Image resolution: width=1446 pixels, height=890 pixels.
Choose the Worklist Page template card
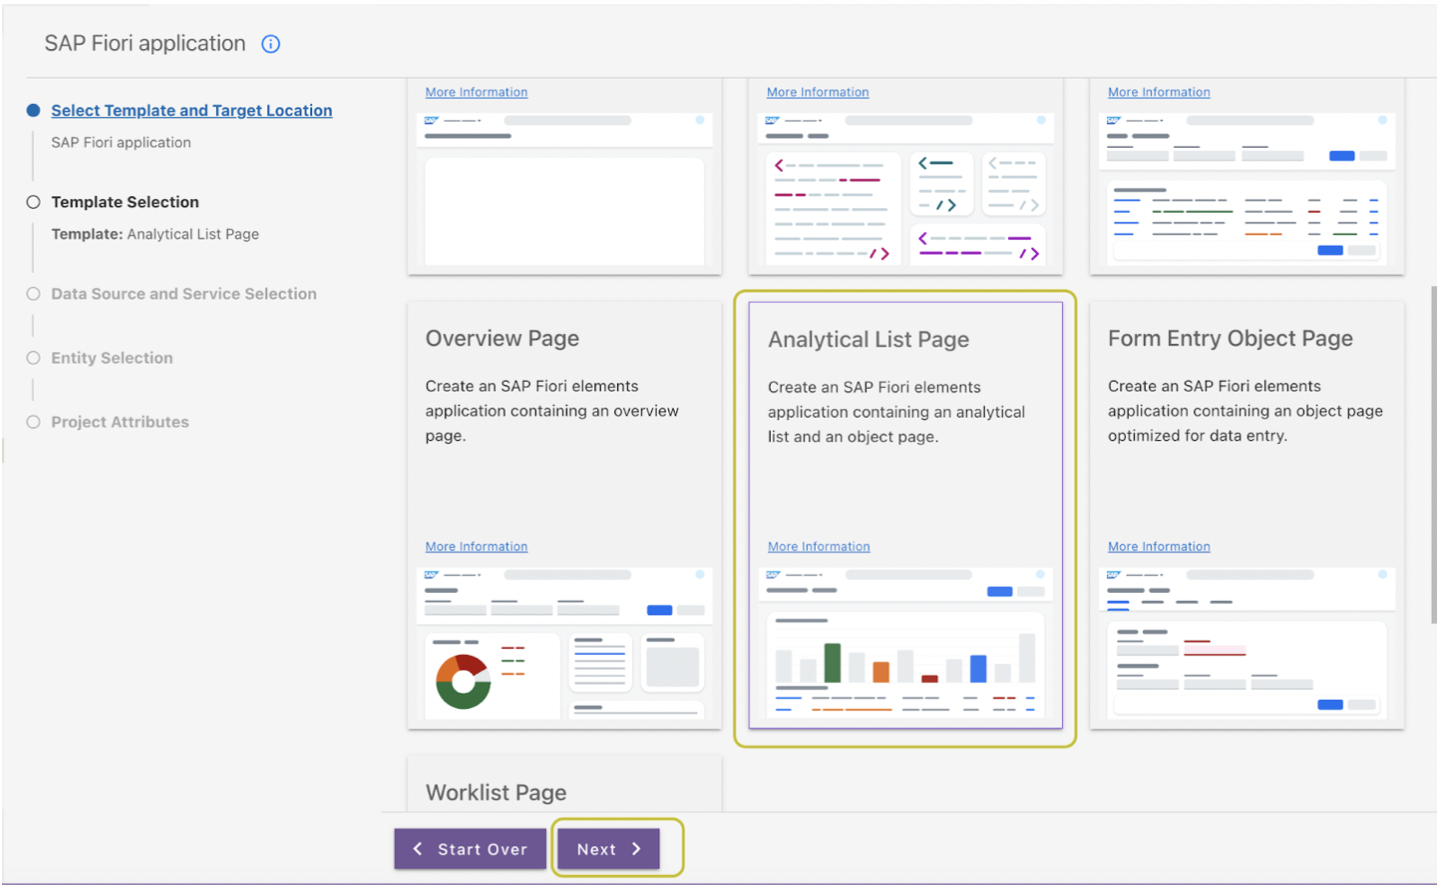click(x=564, y=783)
